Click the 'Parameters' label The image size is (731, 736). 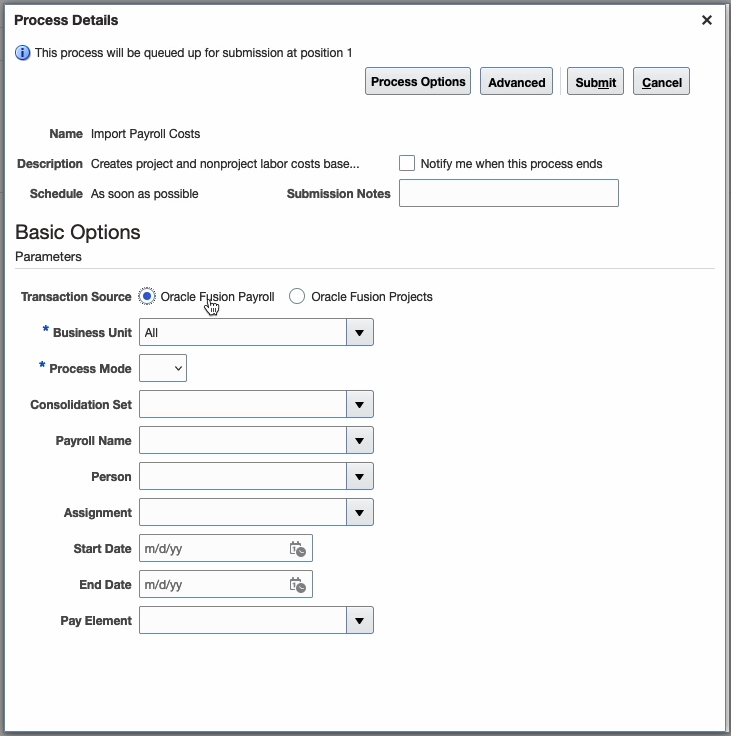48,257
